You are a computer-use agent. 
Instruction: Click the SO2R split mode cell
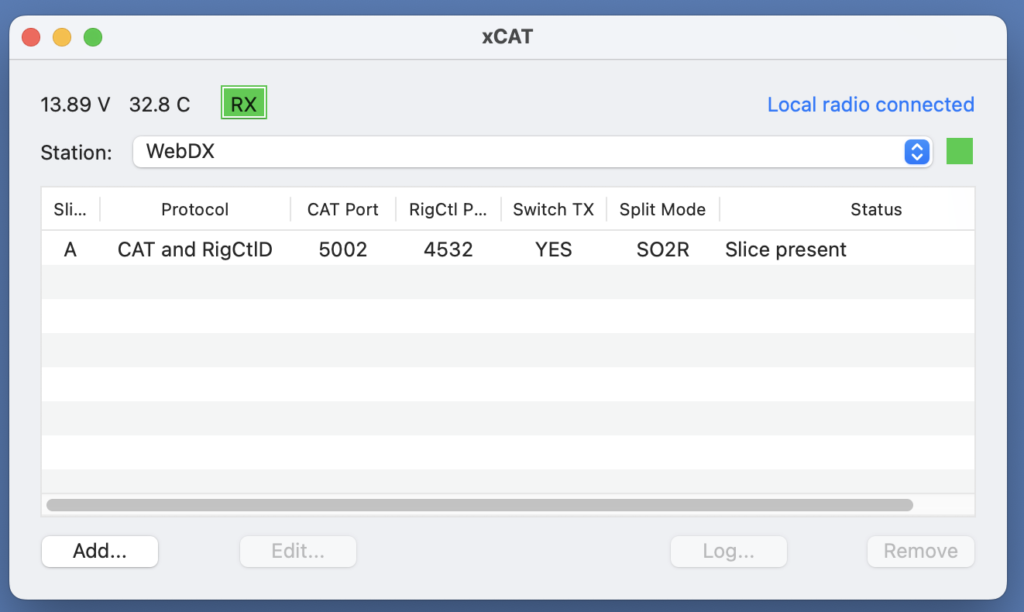pyautogui.click(x=663, y=250)
